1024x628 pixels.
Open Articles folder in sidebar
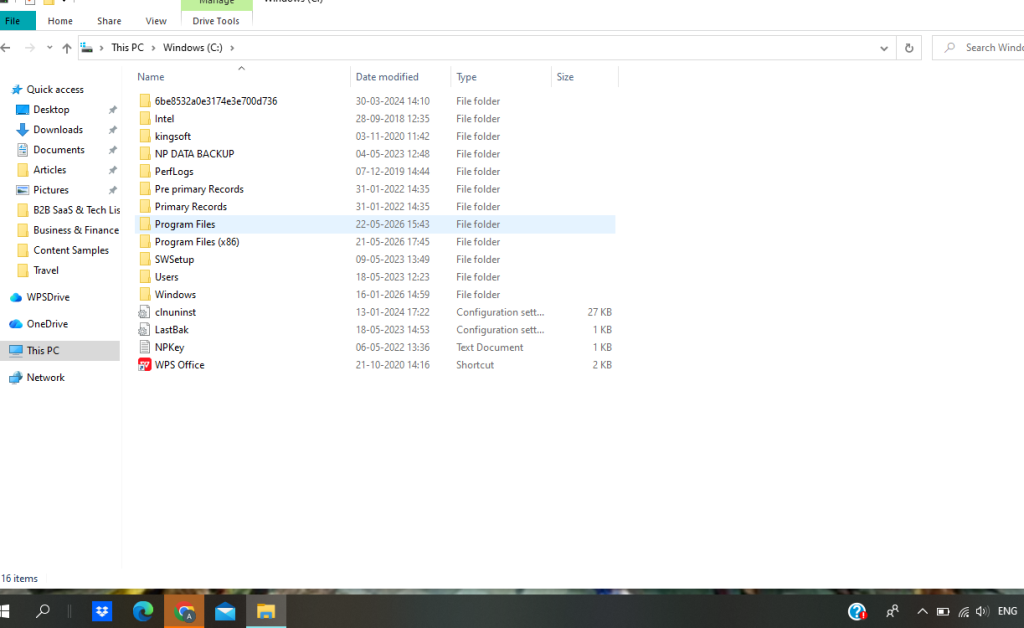coord(50,170)
